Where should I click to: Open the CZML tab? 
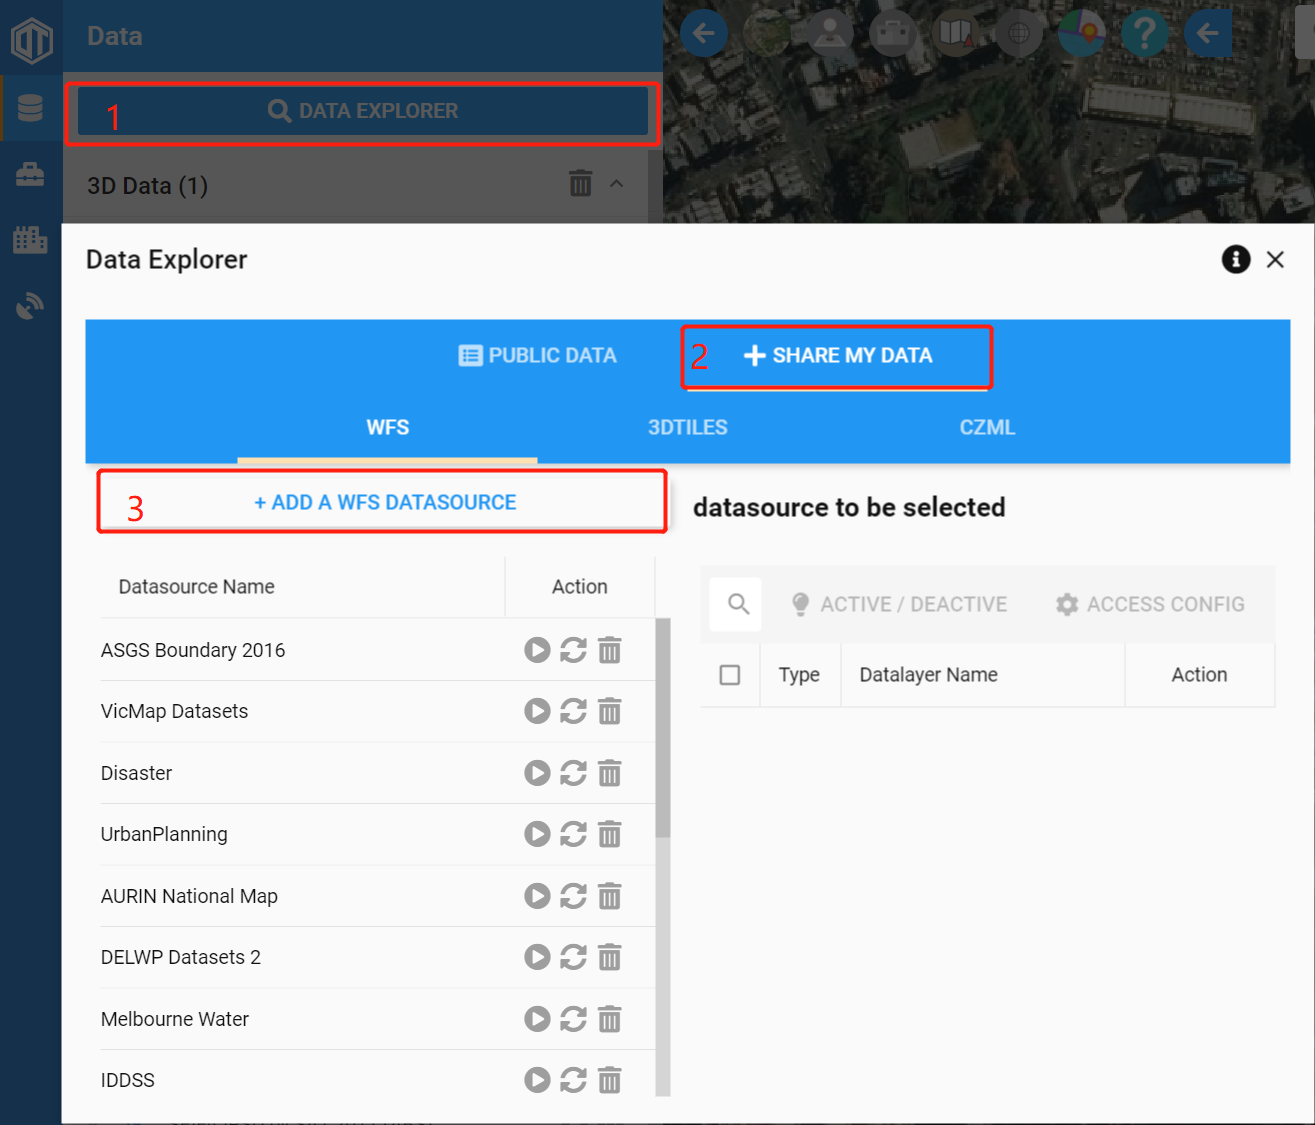tap(988, 427)
